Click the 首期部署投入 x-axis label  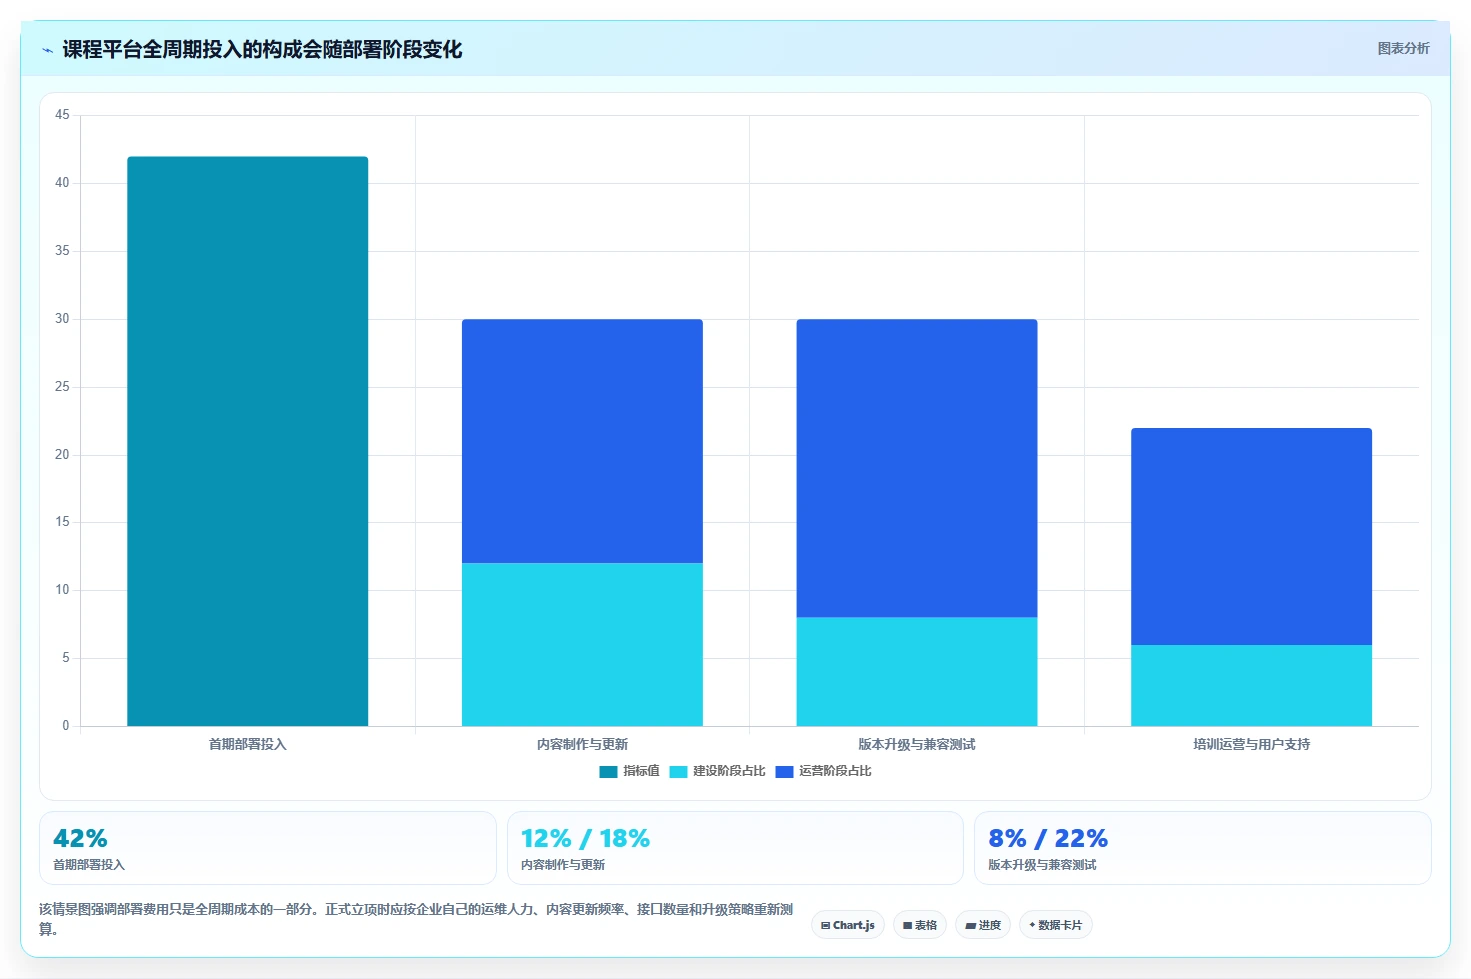[248, 744]
